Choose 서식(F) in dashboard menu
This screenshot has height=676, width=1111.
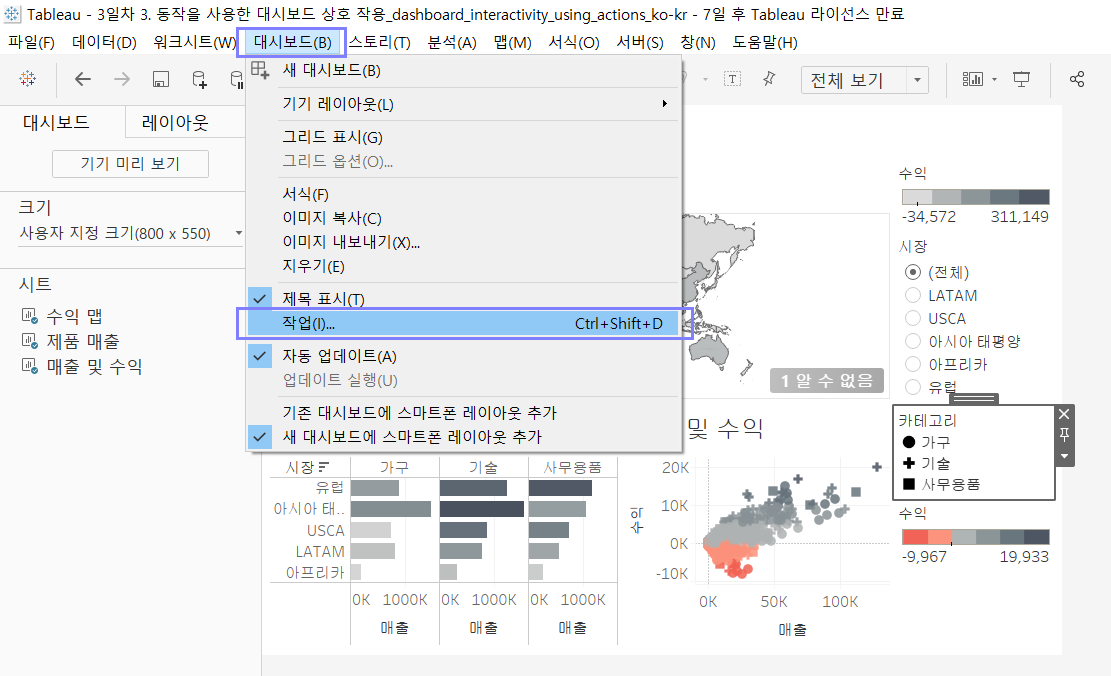(x=463, y=193)
